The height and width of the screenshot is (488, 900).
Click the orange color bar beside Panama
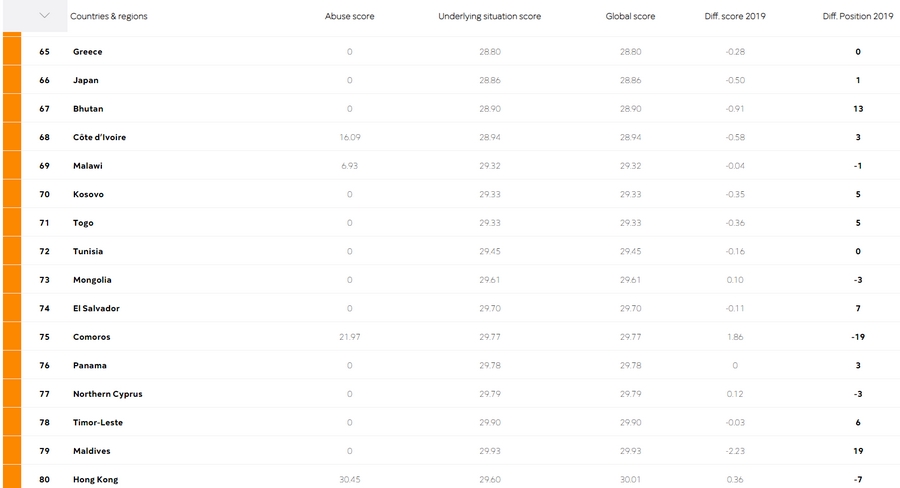[12, 365]
